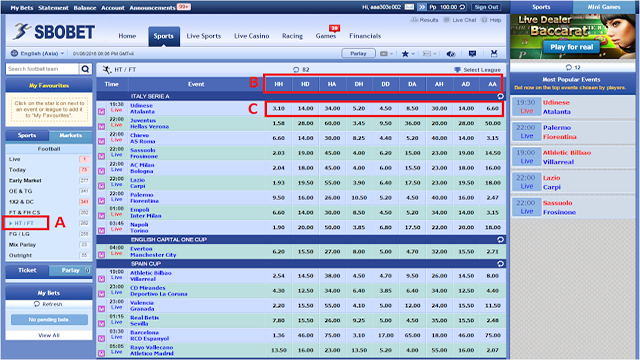Click the favourites star toolbar icon
Screen dimensions: 640x360
coord(405,54)
